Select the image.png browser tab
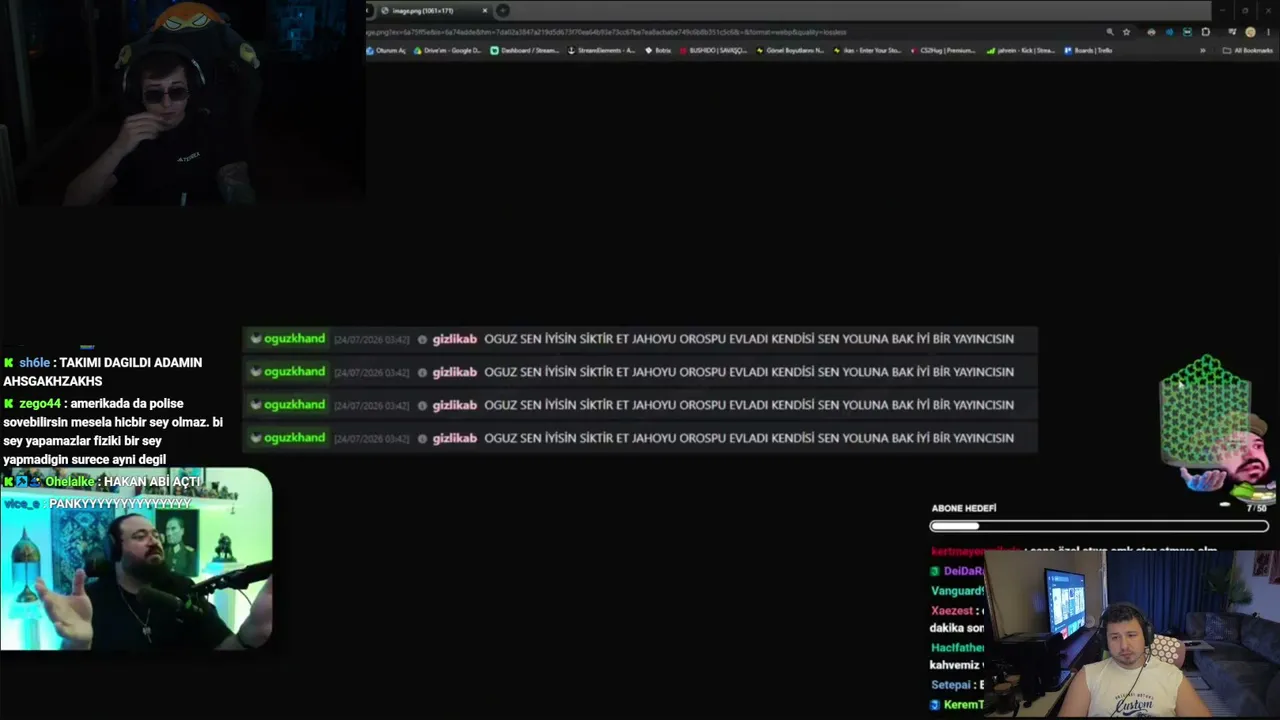Image resolution: width=1280 pixels, height=720 pixels. pyautogui.click(x=433, y=11)
